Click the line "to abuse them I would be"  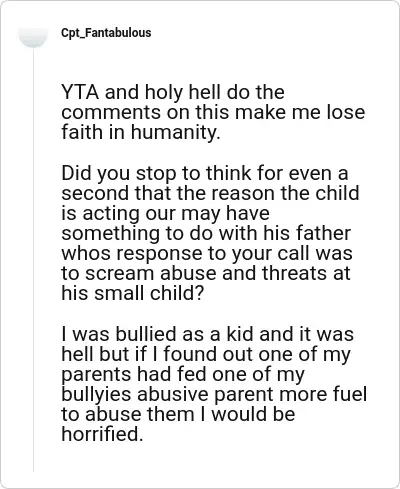(x=178, y=414)
